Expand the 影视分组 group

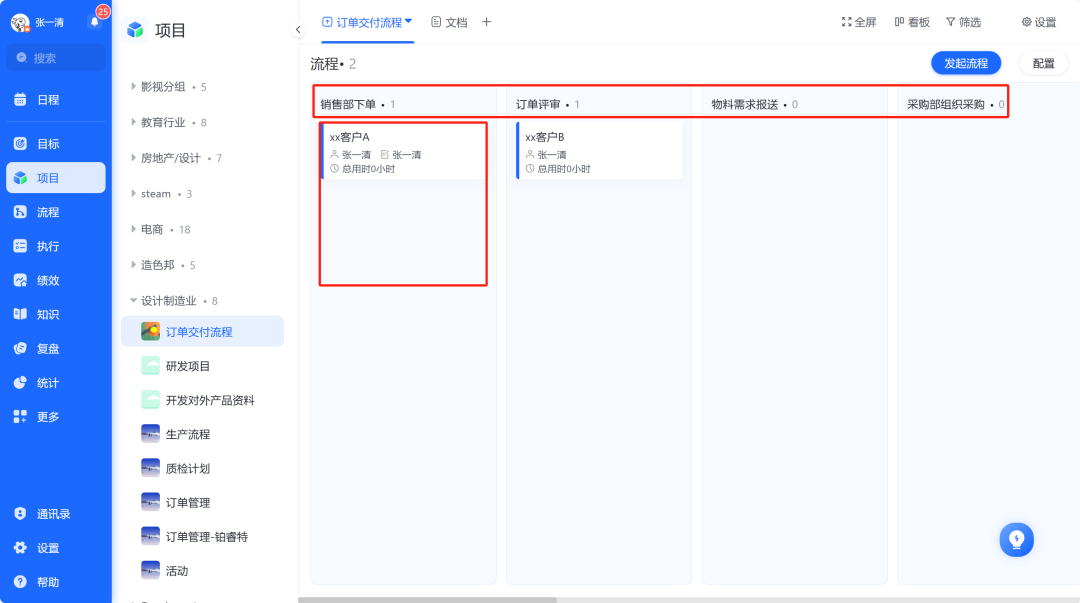click(133, 86)
